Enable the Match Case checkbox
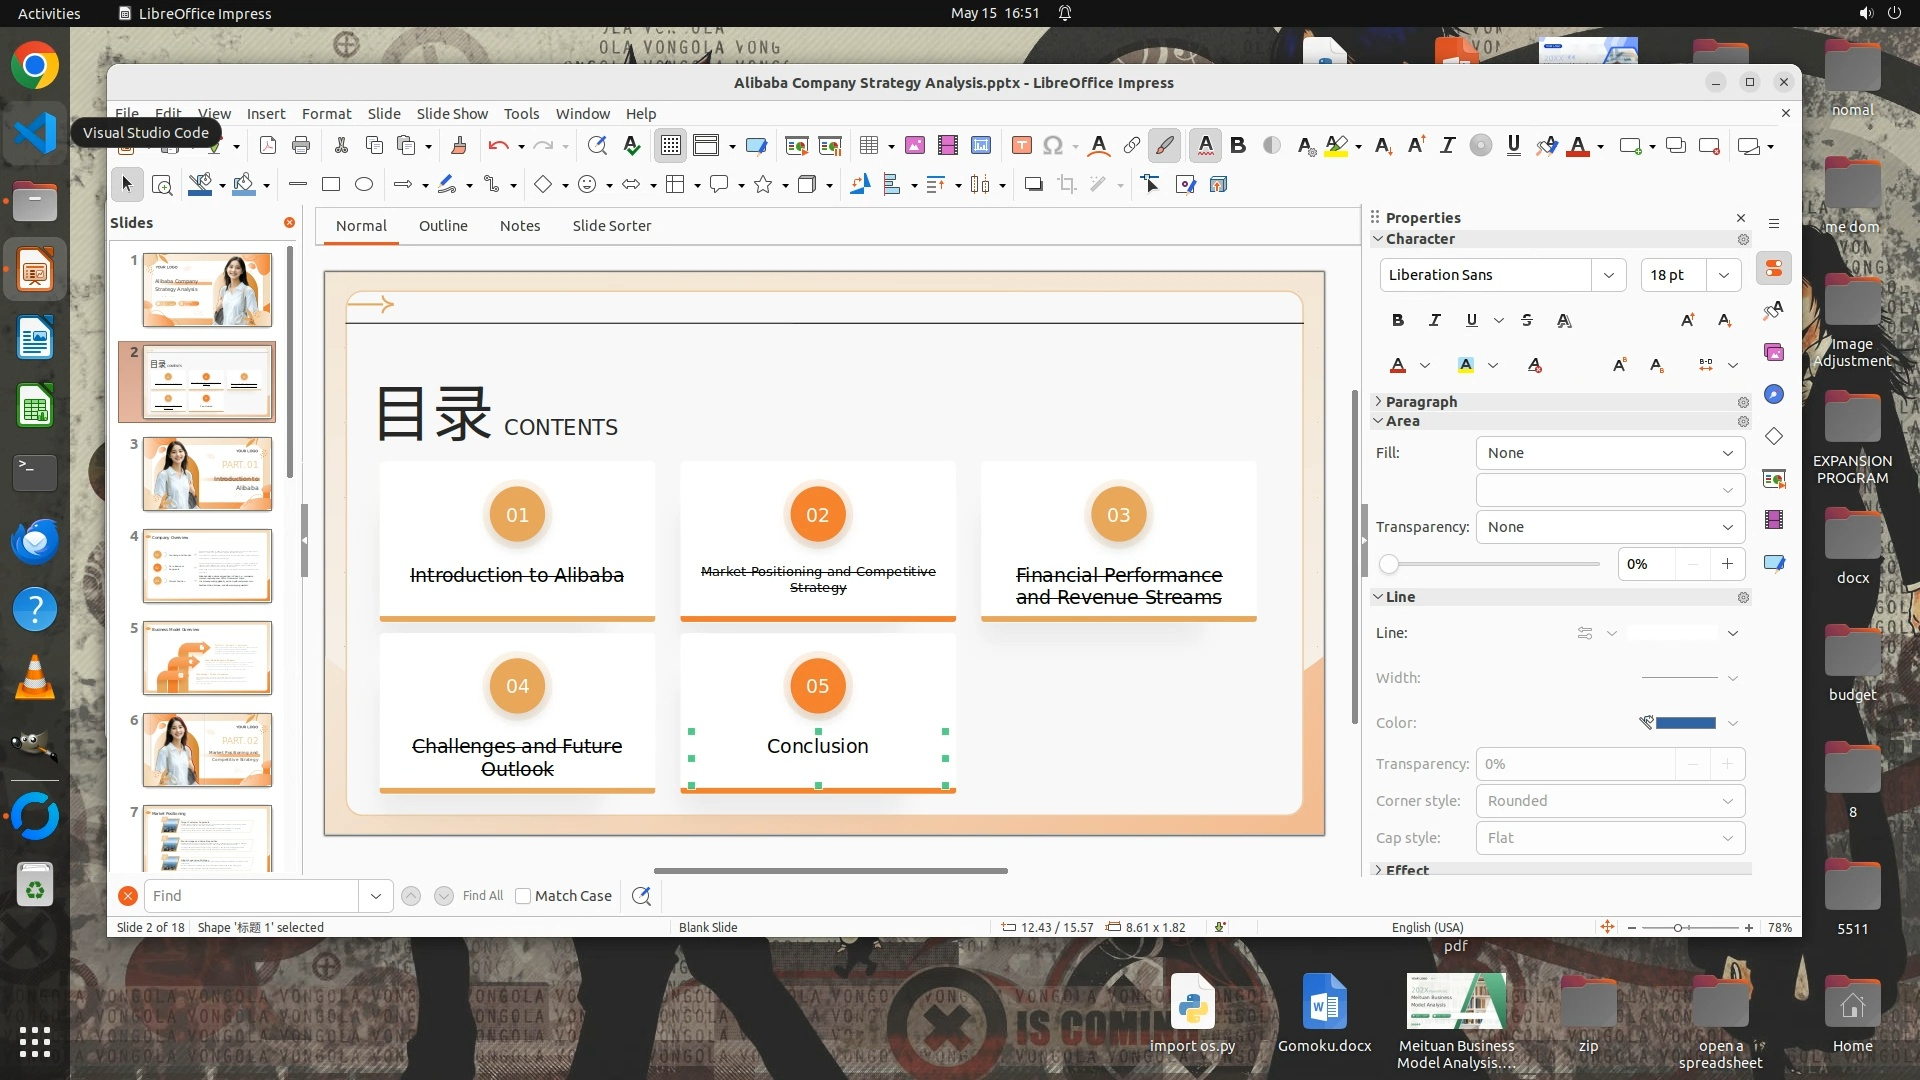This screenshot has width=1920, height=1080. pos(523,896)
